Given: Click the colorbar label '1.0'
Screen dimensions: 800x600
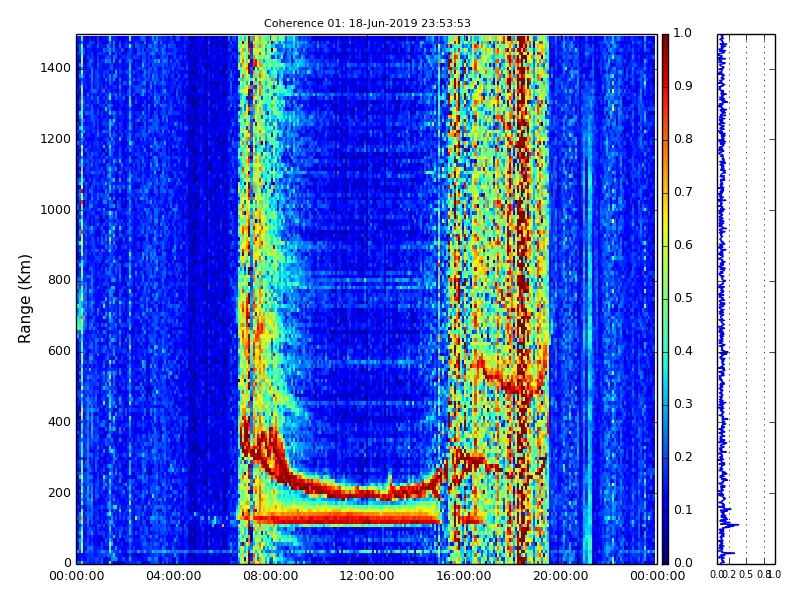Looking at the screenshot, I should click(x=683, y=33).
